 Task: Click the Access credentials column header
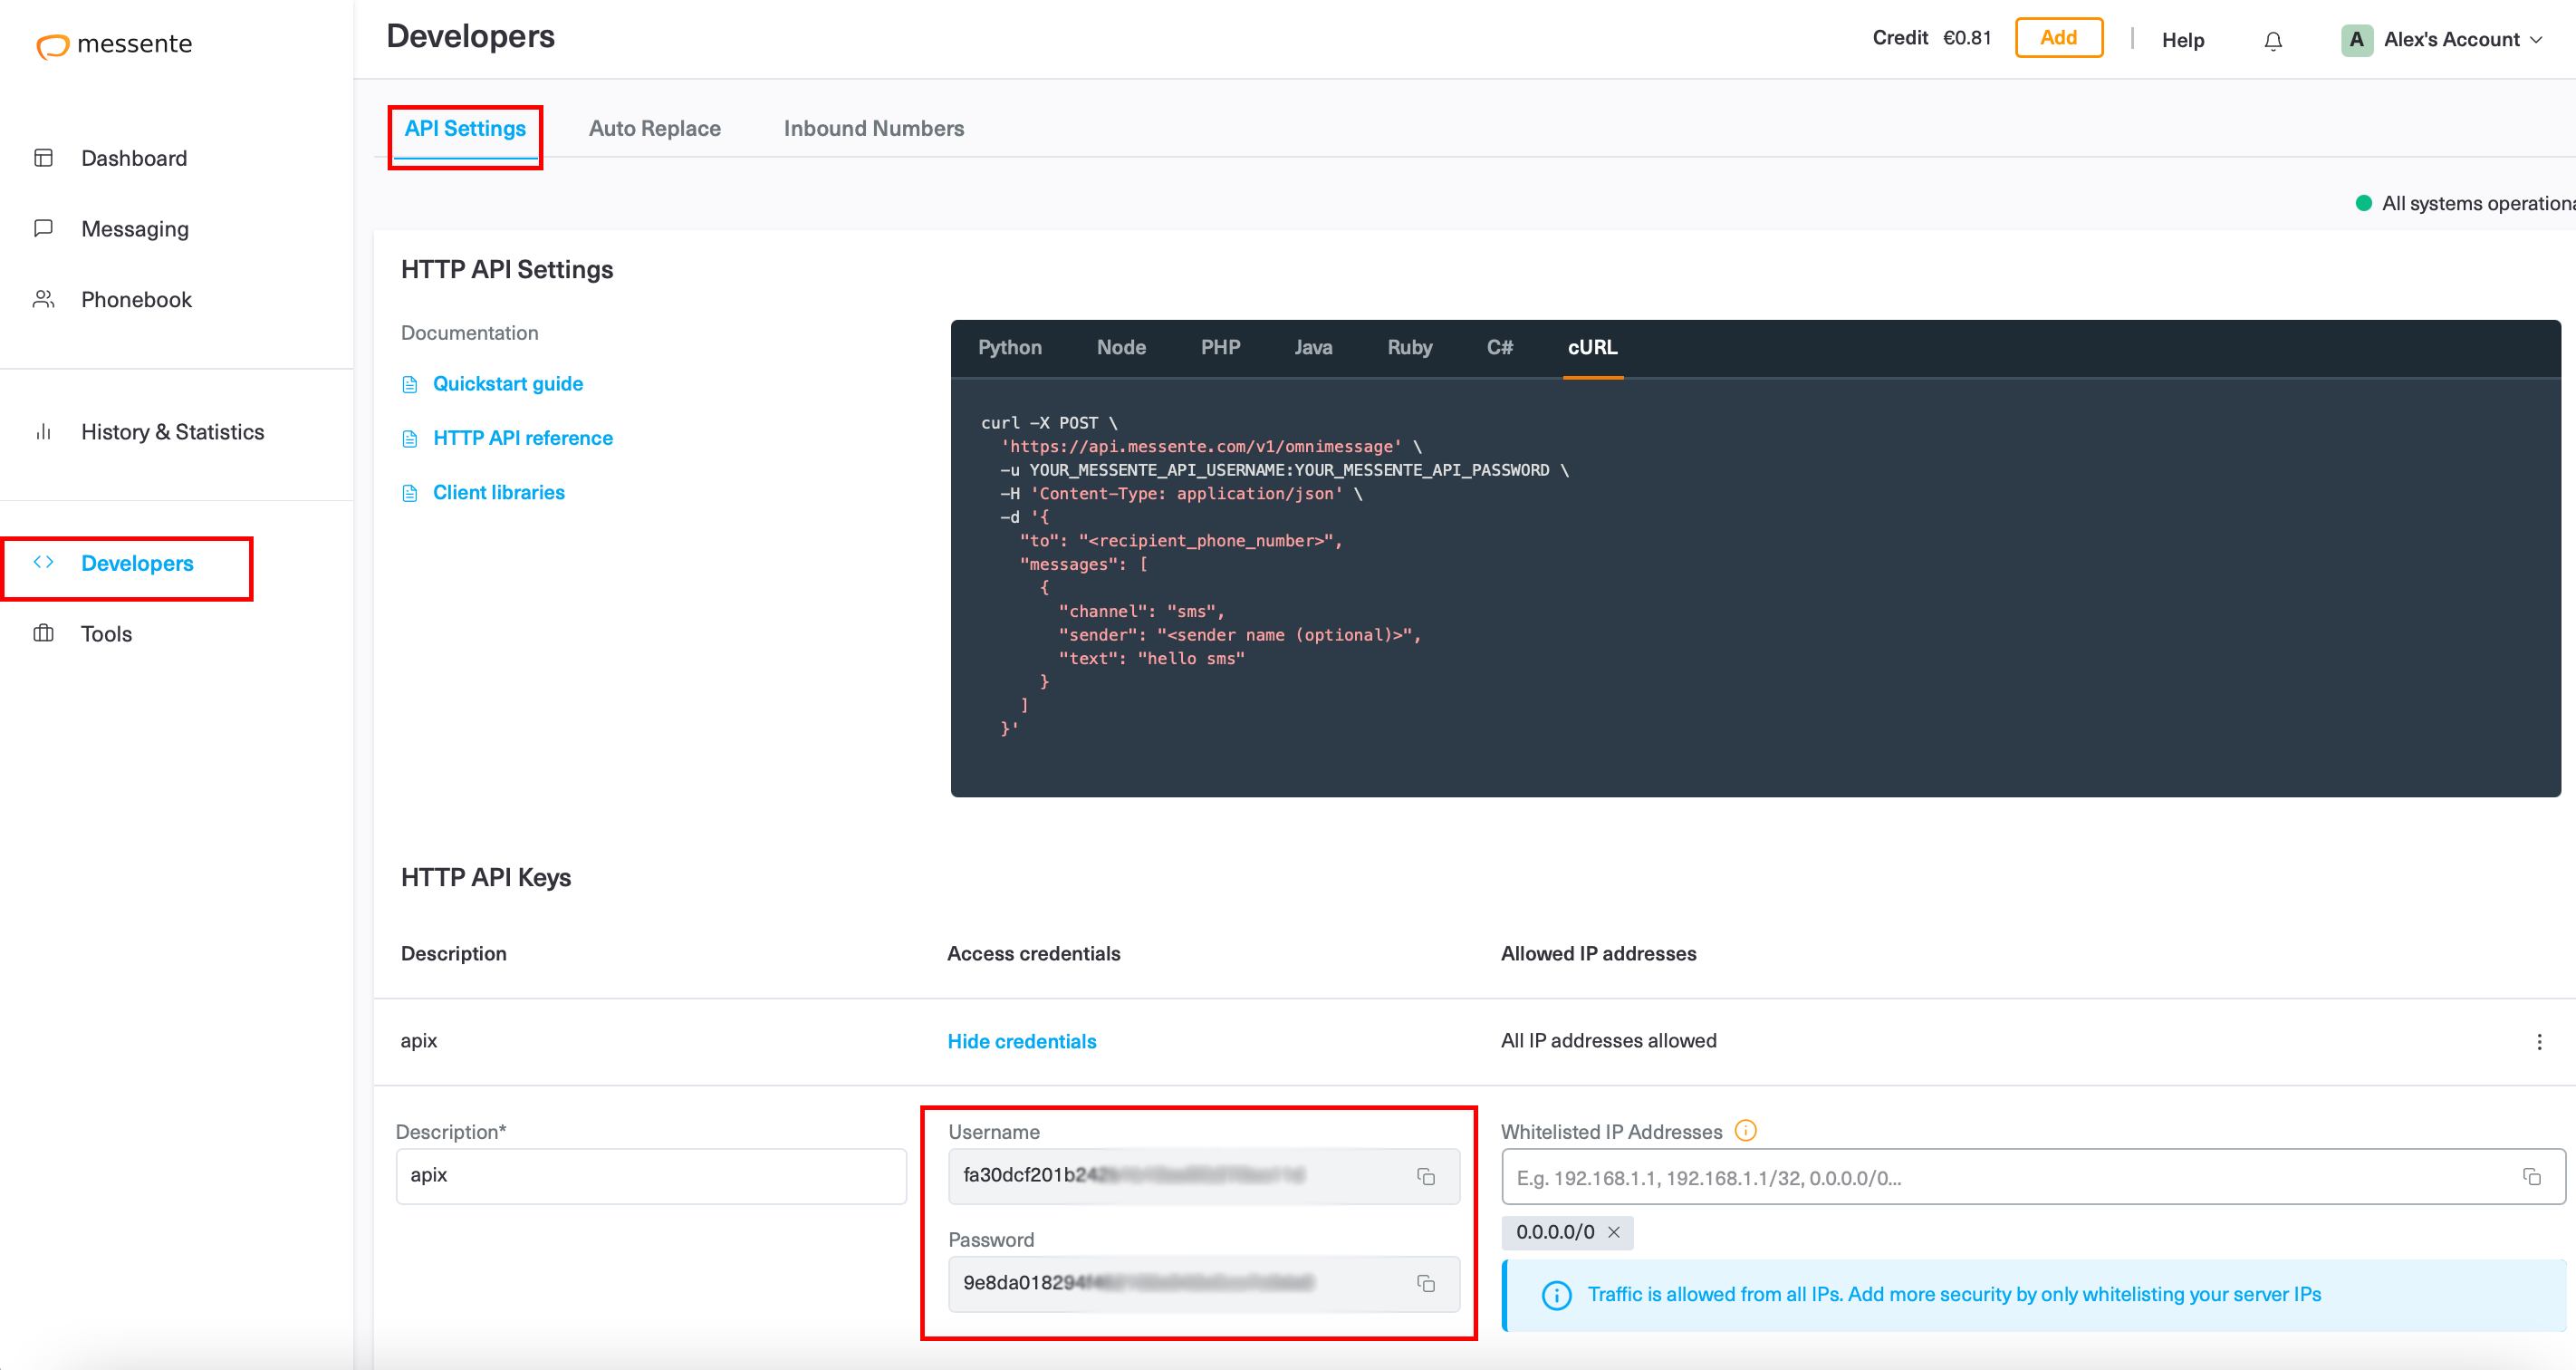(1034, 953)
